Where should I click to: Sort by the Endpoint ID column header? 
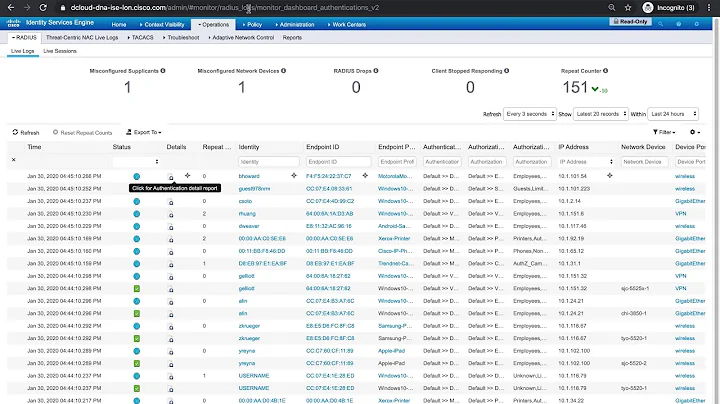pos(322,147)
